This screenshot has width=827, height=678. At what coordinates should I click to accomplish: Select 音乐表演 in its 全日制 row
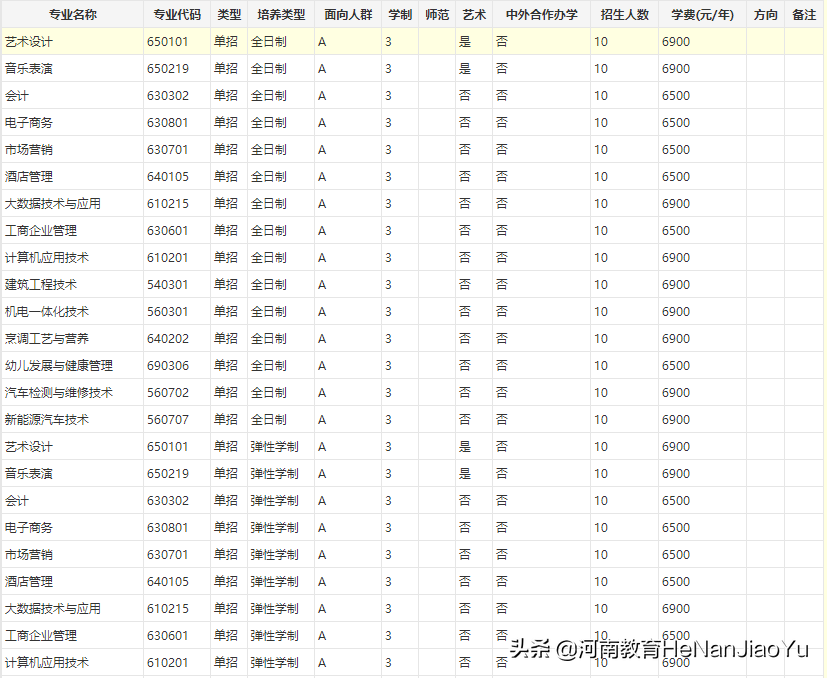pyautogui.click(x=28, y=69)
